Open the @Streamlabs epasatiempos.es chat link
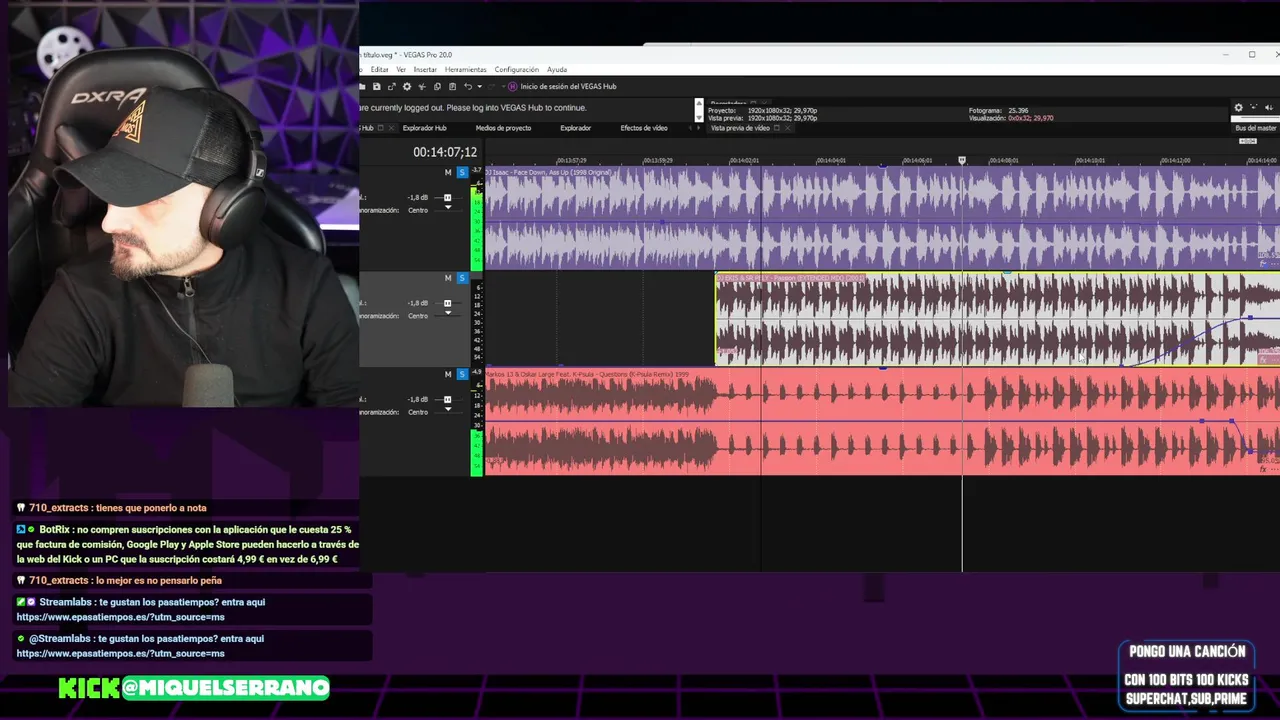 [x=120, y=653]
